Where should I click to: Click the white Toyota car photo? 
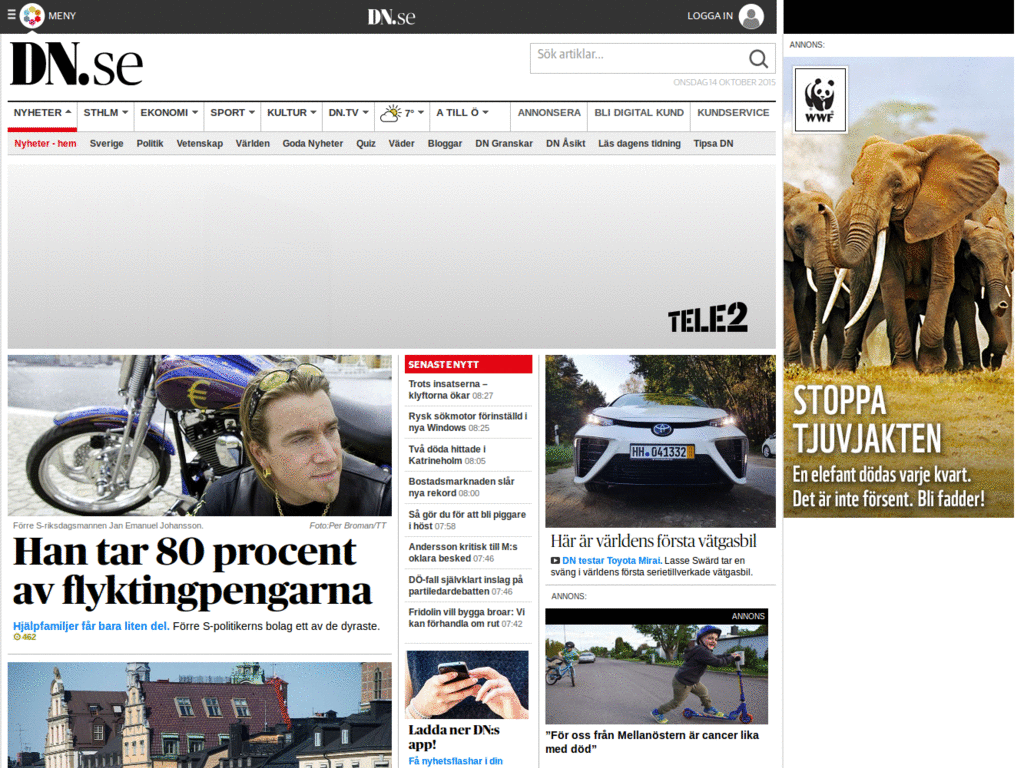pos(660,441)
